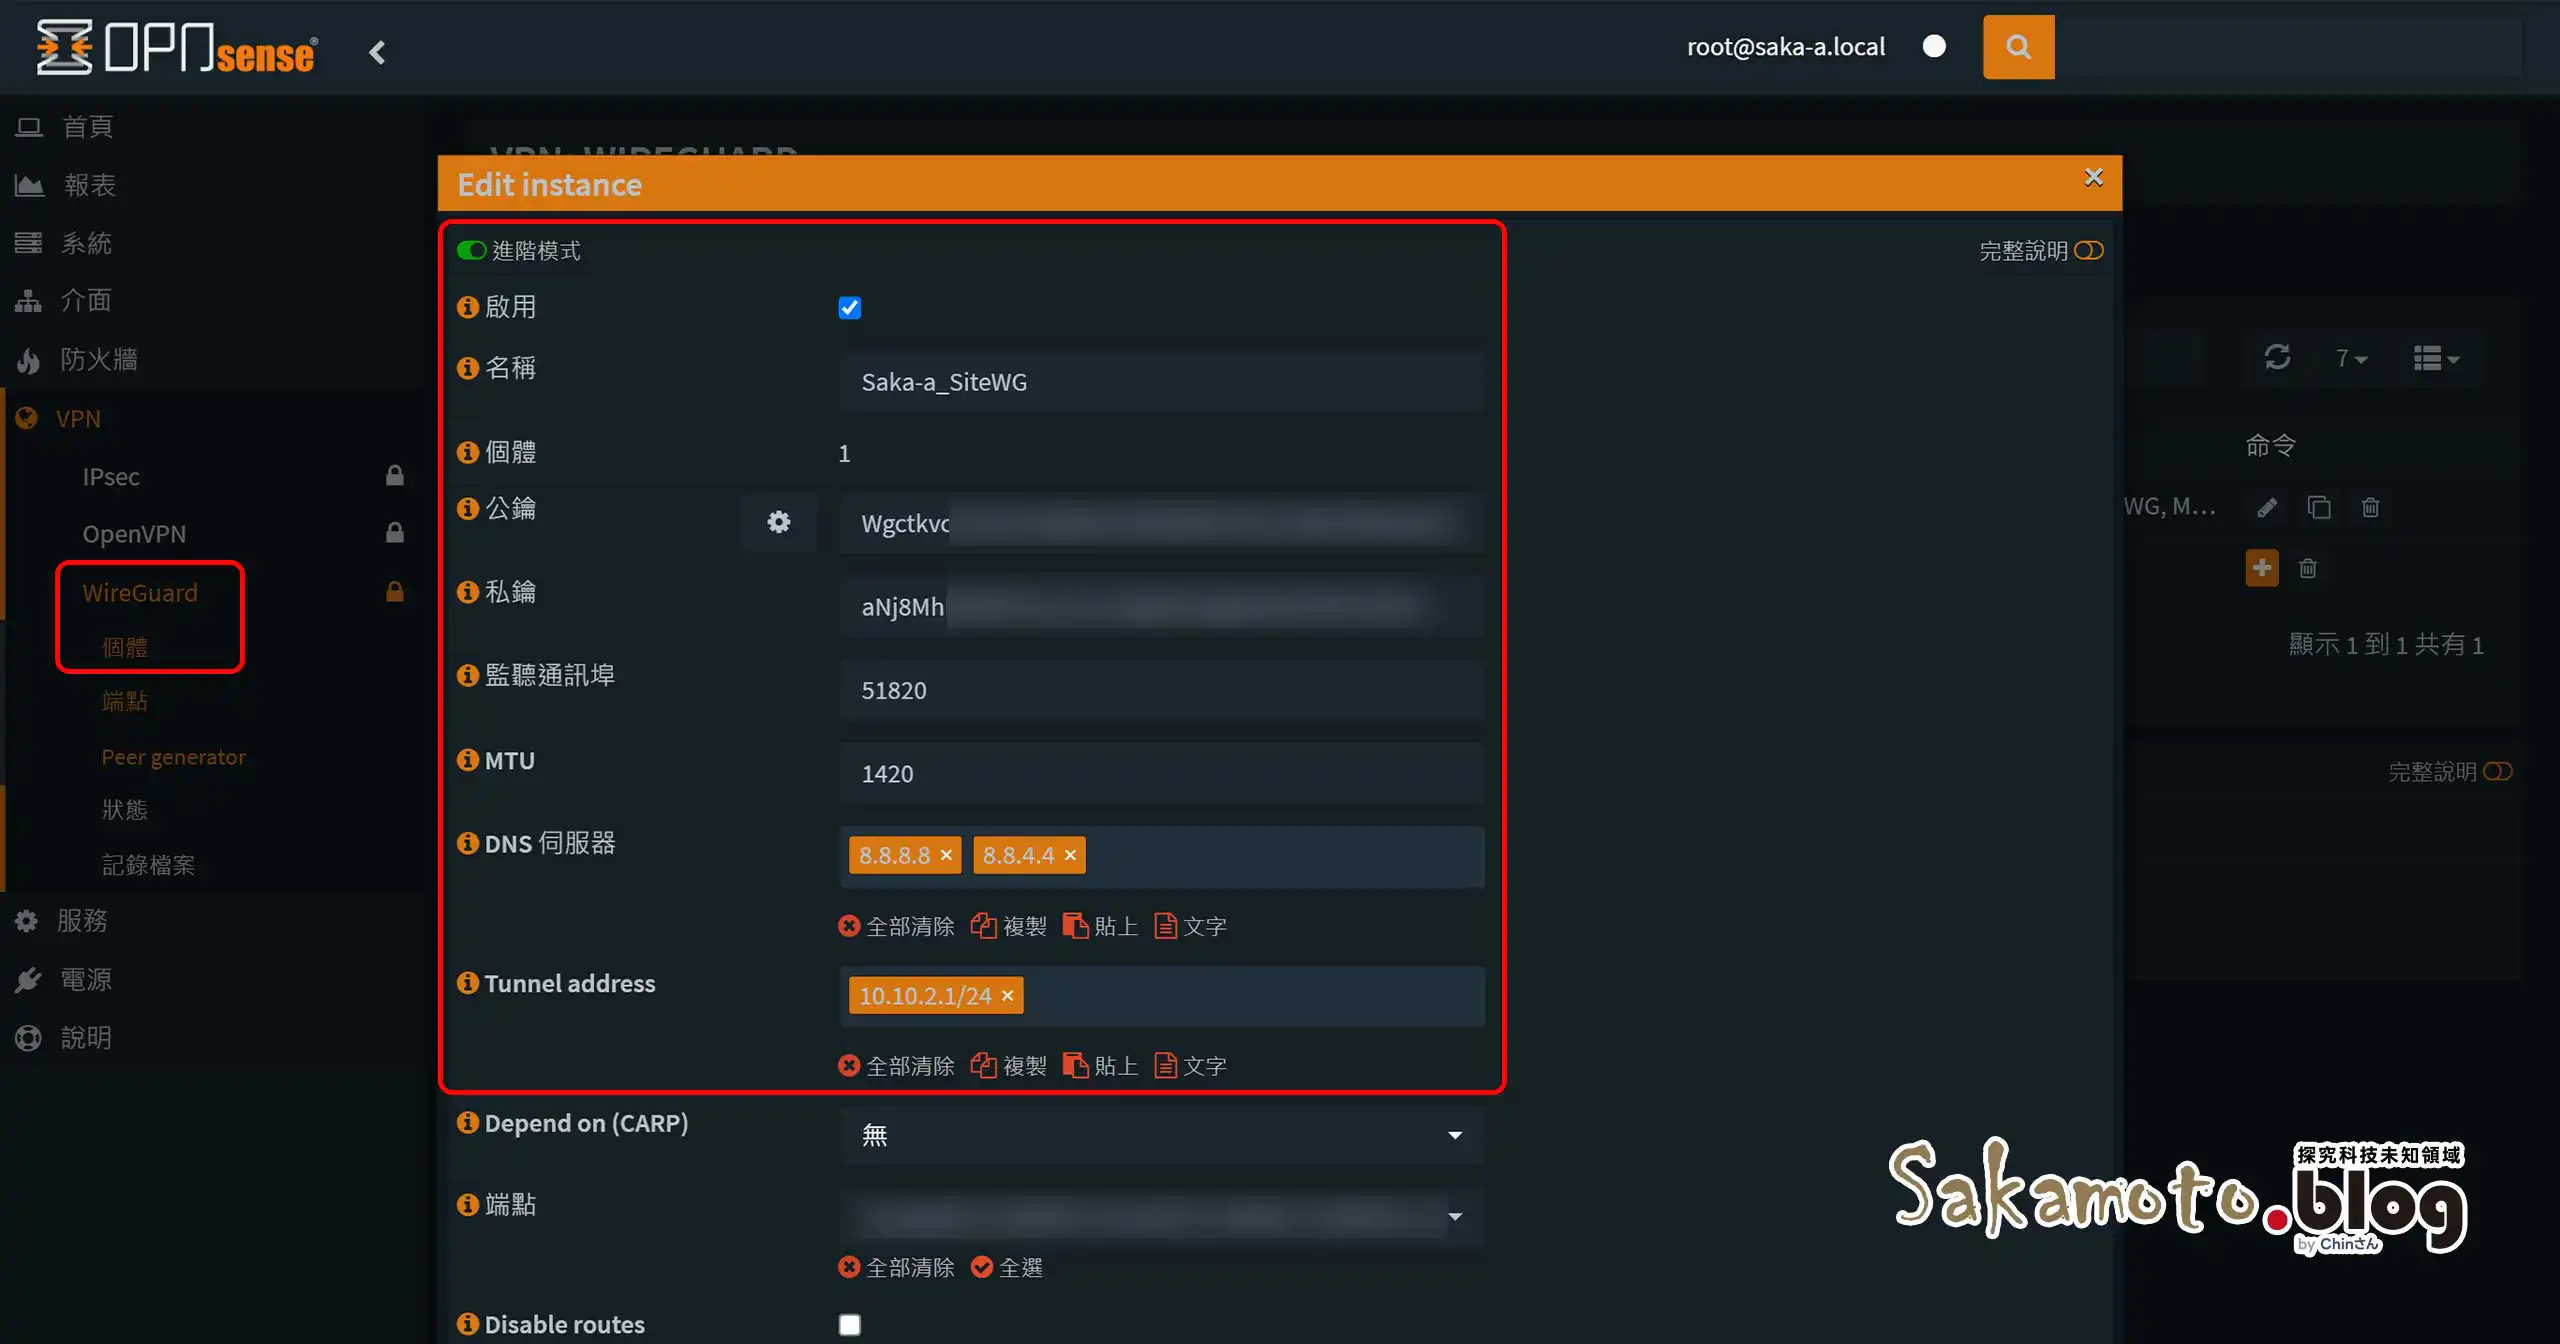The image size is (2560, 1344).
Task: Click the refresh icon above the instance list
Action: (x=2277, y=357)
